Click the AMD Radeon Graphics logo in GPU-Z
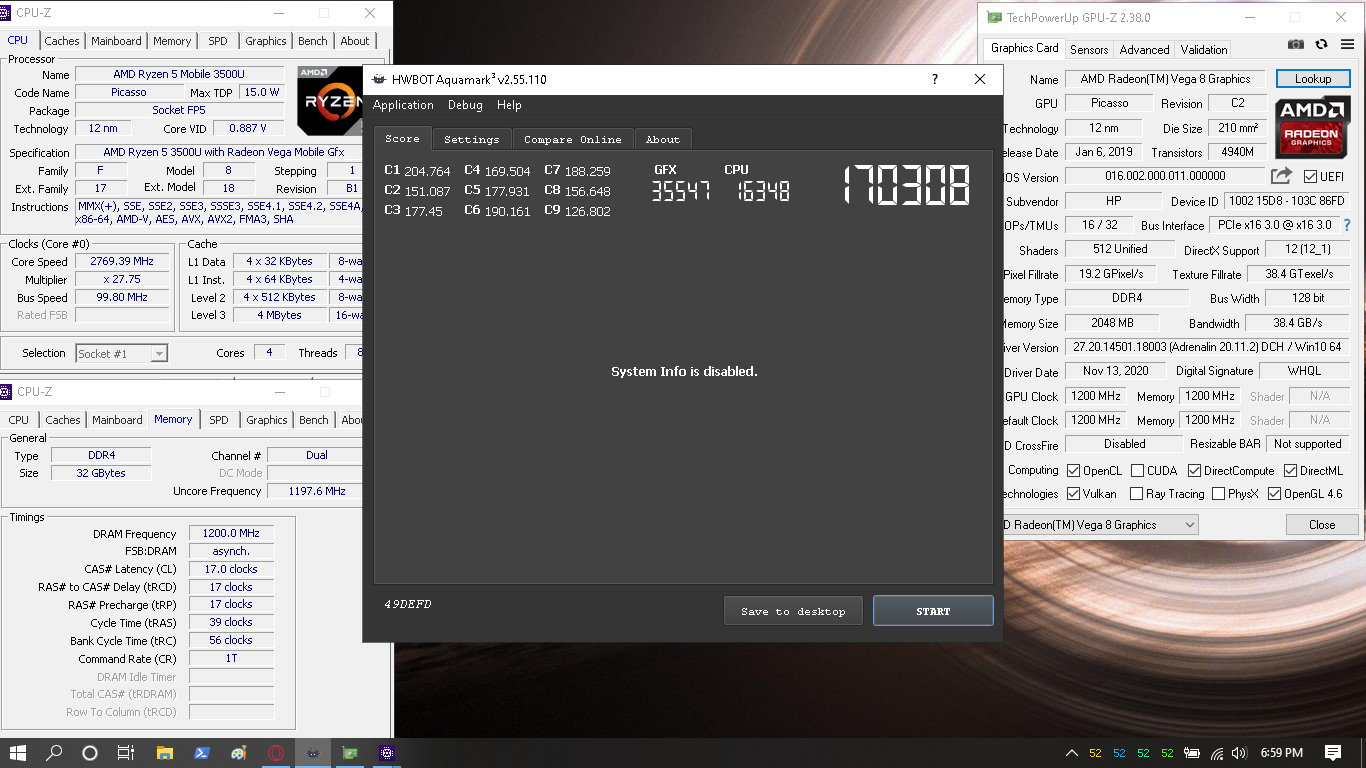This screenshot has height=768, width=1366. click(x=1312, y=127)
